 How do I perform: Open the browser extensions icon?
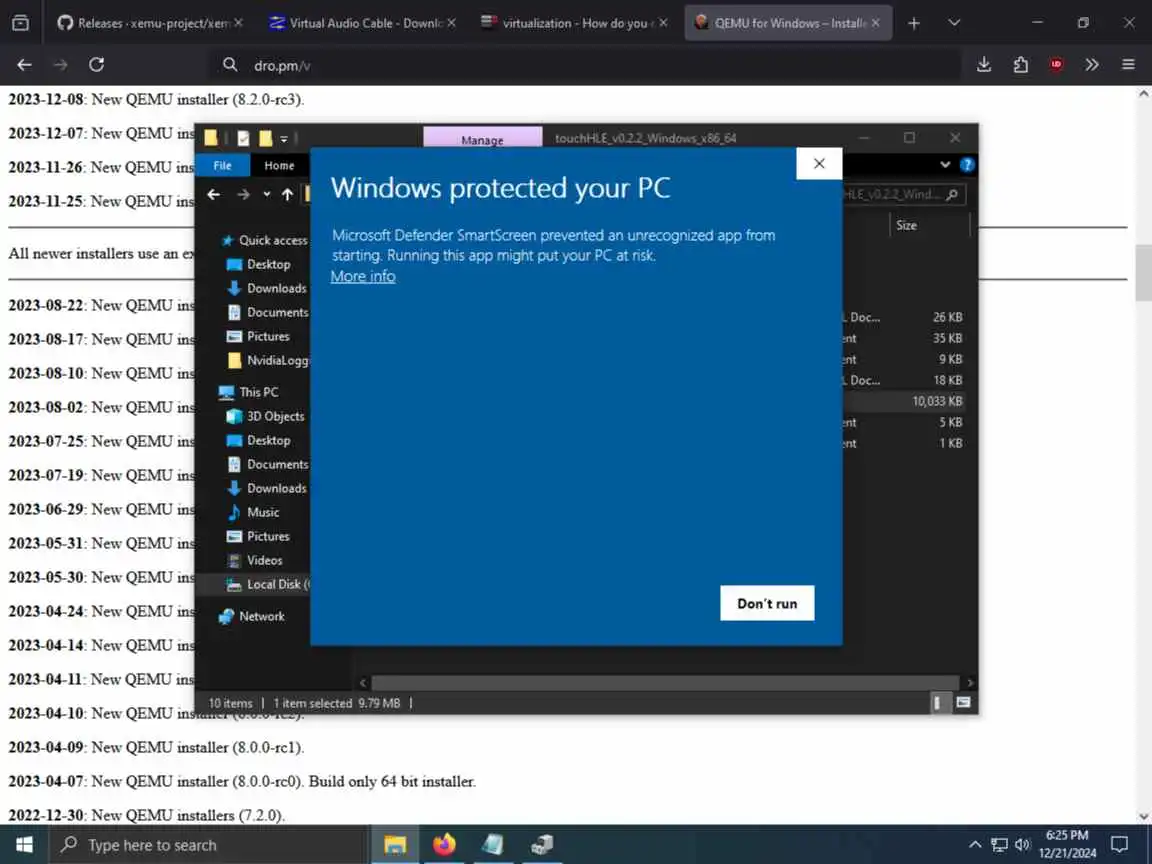tap(1020, 65)
